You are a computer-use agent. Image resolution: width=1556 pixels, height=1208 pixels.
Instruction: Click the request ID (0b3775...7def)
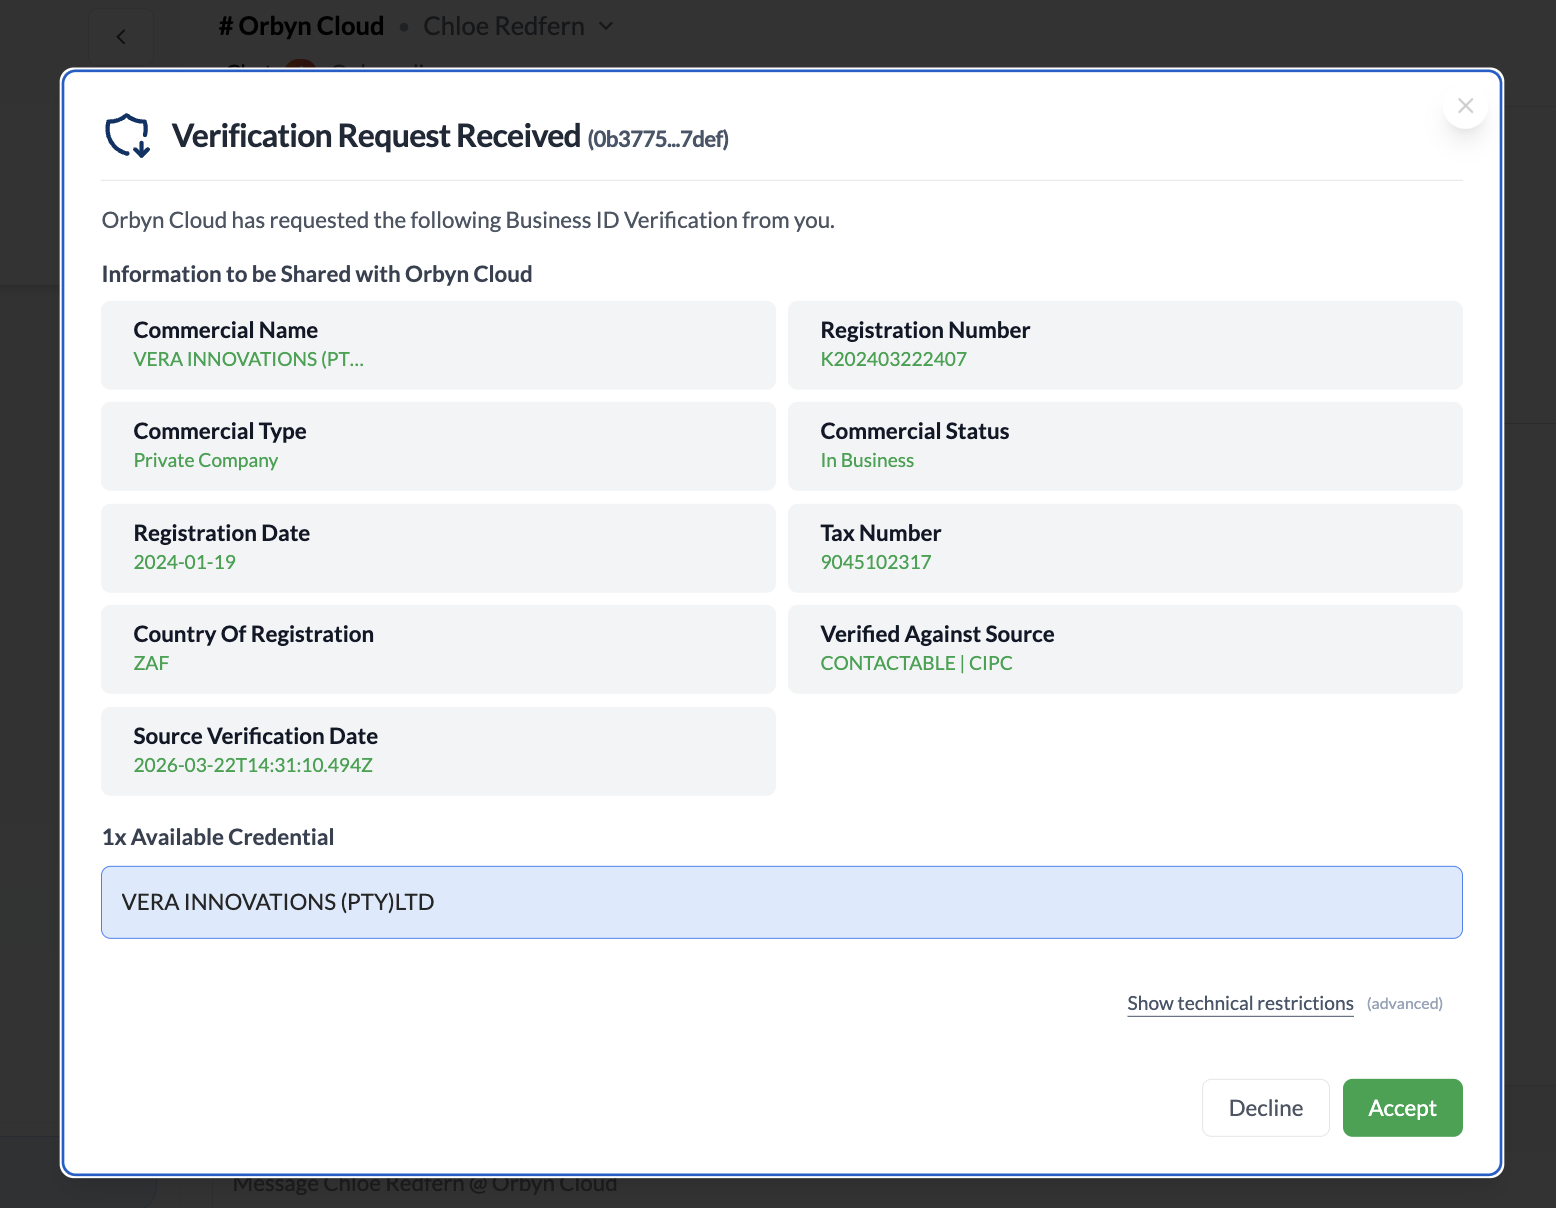click(659, 139)
